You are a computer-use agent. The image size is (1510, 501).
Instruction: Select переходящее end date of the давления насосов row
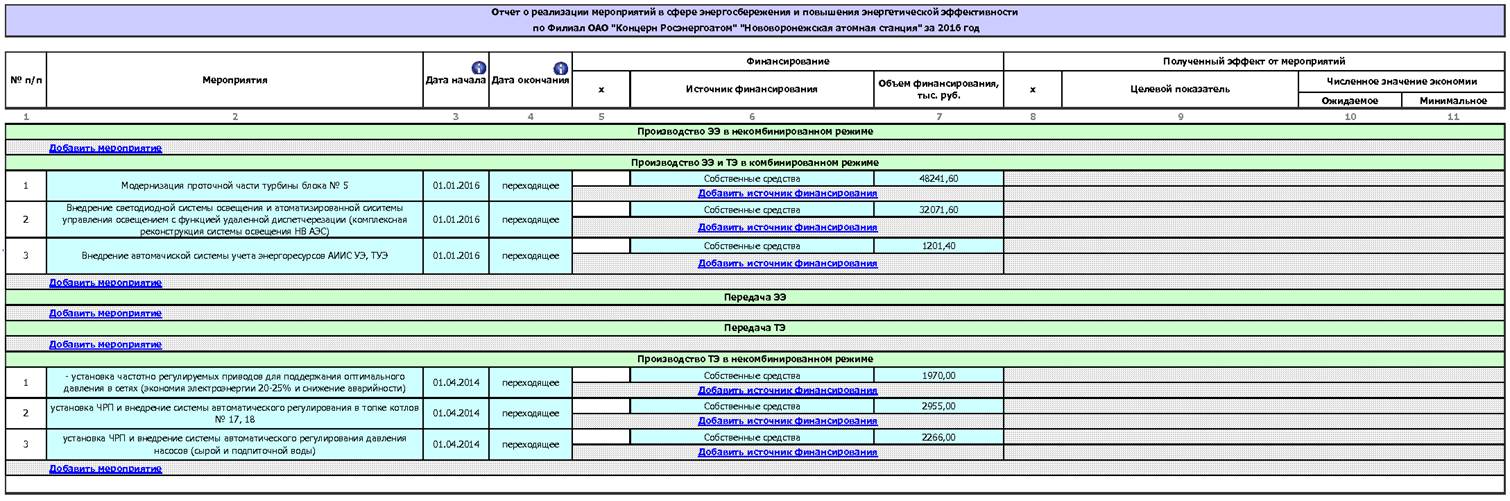click(530, 444)
